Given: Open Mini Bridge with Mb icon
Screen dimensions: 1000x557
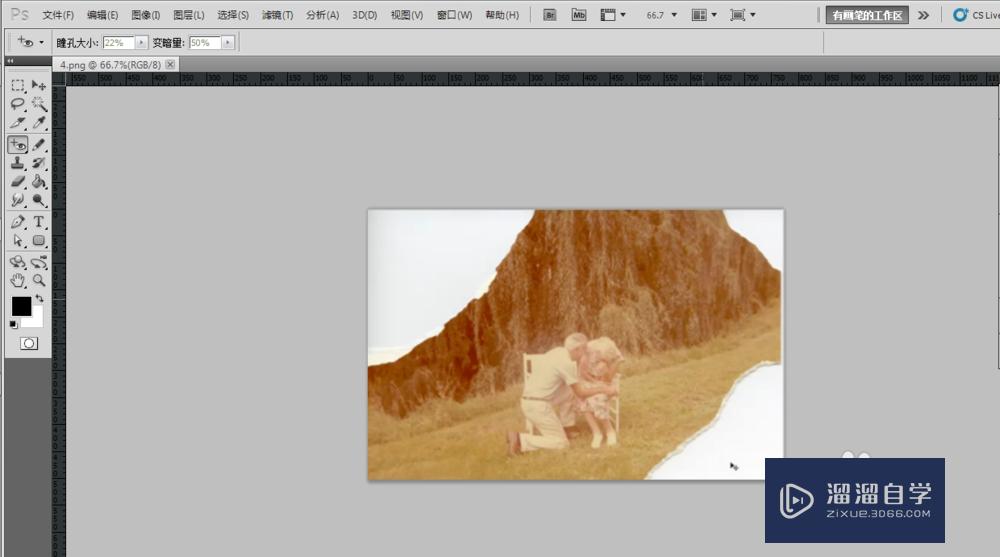Looking at the screenshot, I should (x=578, y=15).
